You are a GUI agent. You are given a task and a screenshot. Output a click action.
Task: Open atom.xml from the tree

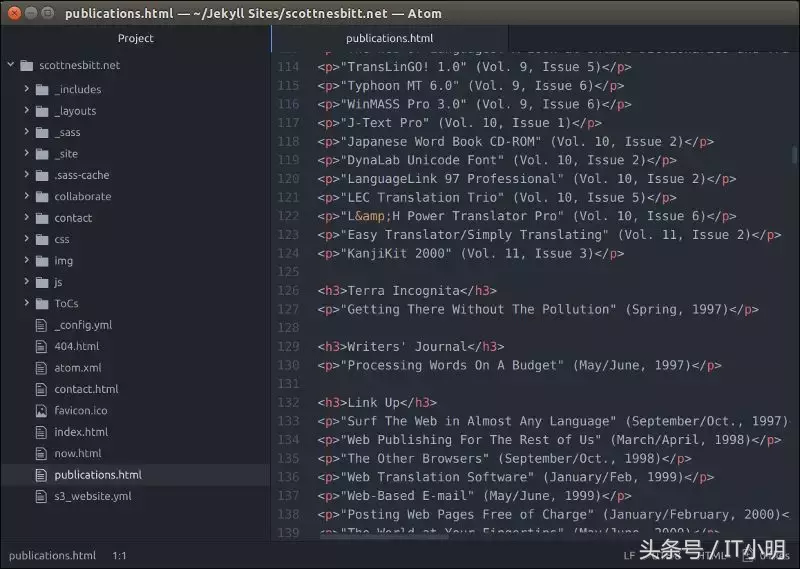[78, 368]
